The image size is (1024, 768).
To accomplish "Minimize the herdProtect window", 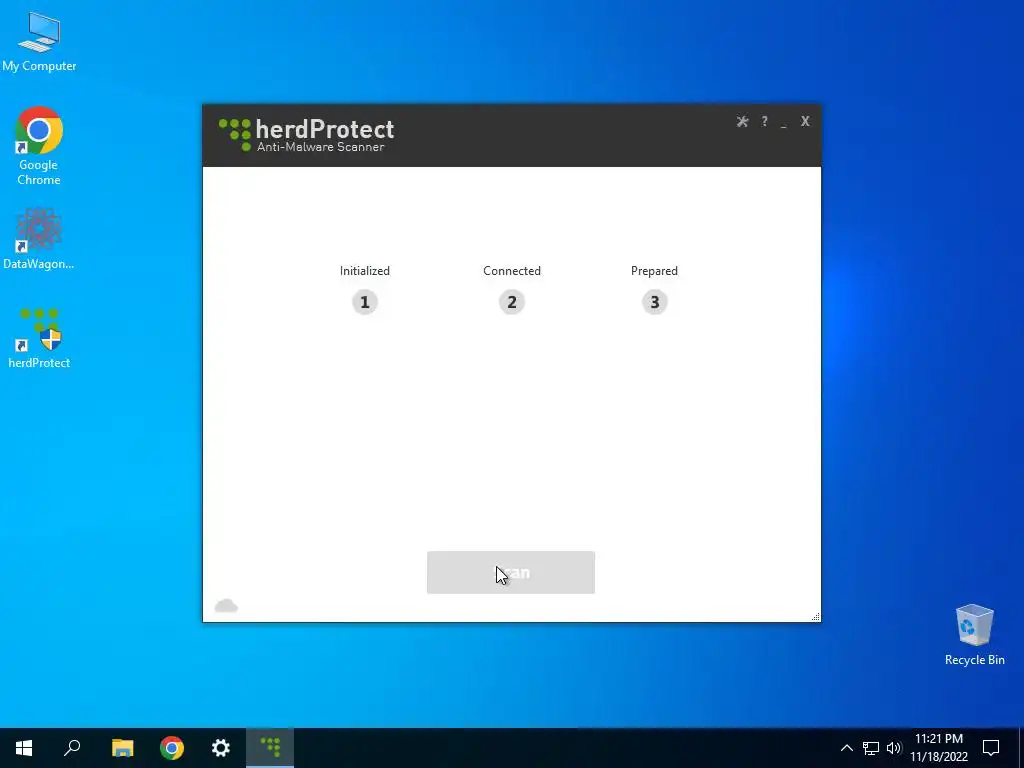I will (784, 123).
